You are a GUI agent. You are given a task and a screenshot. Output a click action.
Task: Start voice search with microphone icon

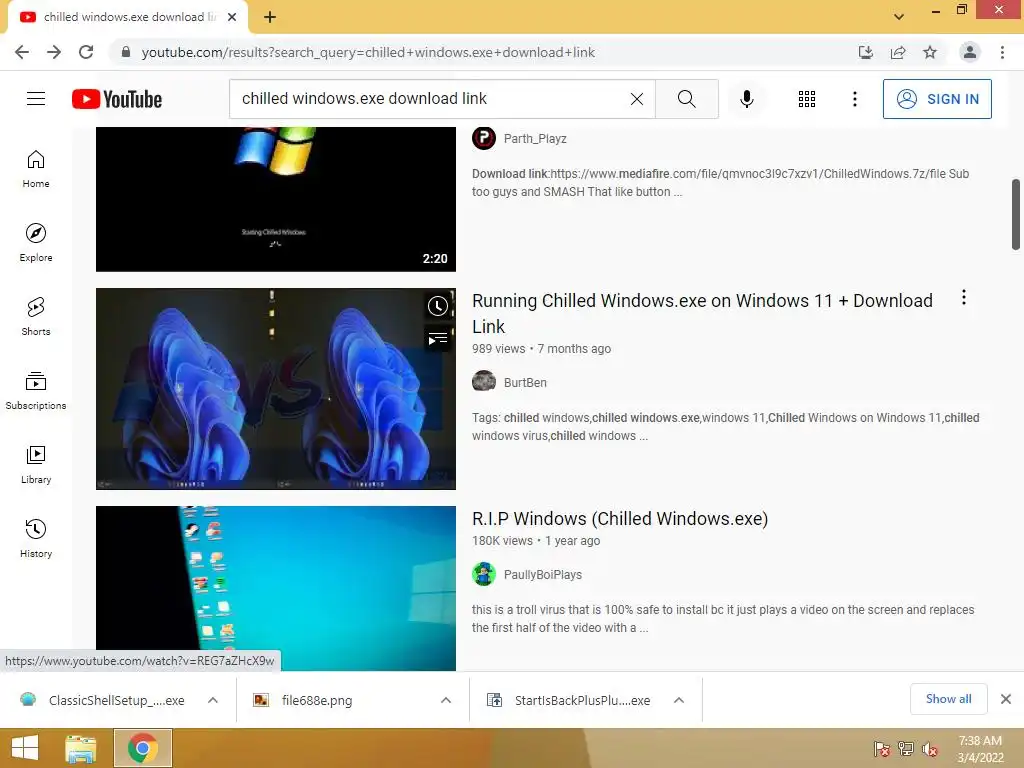747,99
